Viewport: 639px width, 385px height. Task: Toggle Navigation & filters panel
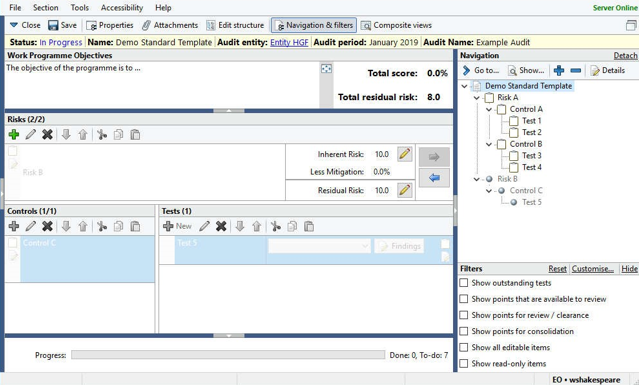coord(314,25)
